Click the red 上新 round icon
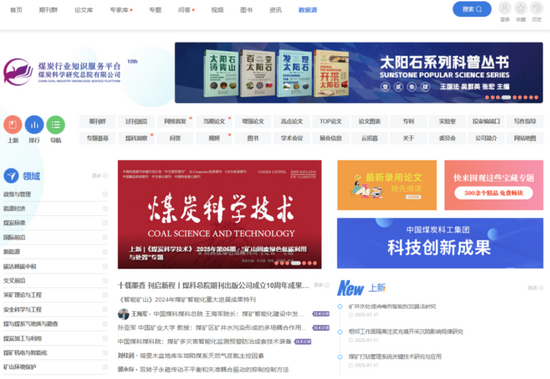The height and width of the screenshot is (379, 550). point(13,125)
